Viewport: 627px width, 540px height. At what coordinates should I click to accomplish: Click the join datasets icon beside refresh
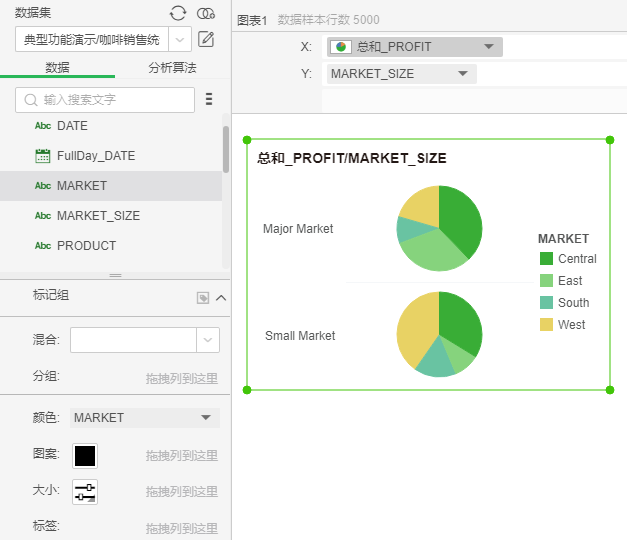[x=205, y=13]
